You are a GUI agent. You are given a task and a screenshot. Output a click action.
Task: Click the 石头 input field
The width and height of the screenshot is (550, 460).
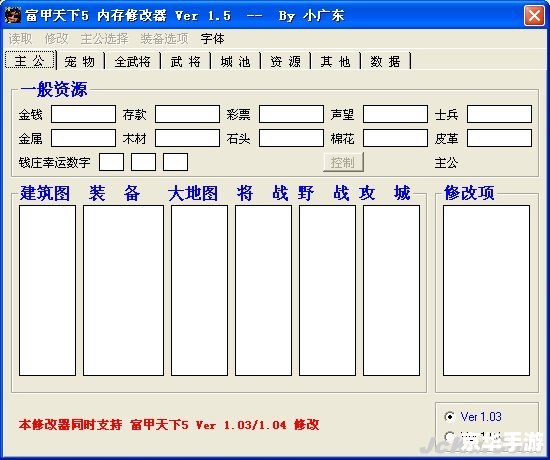coord(291,138)
